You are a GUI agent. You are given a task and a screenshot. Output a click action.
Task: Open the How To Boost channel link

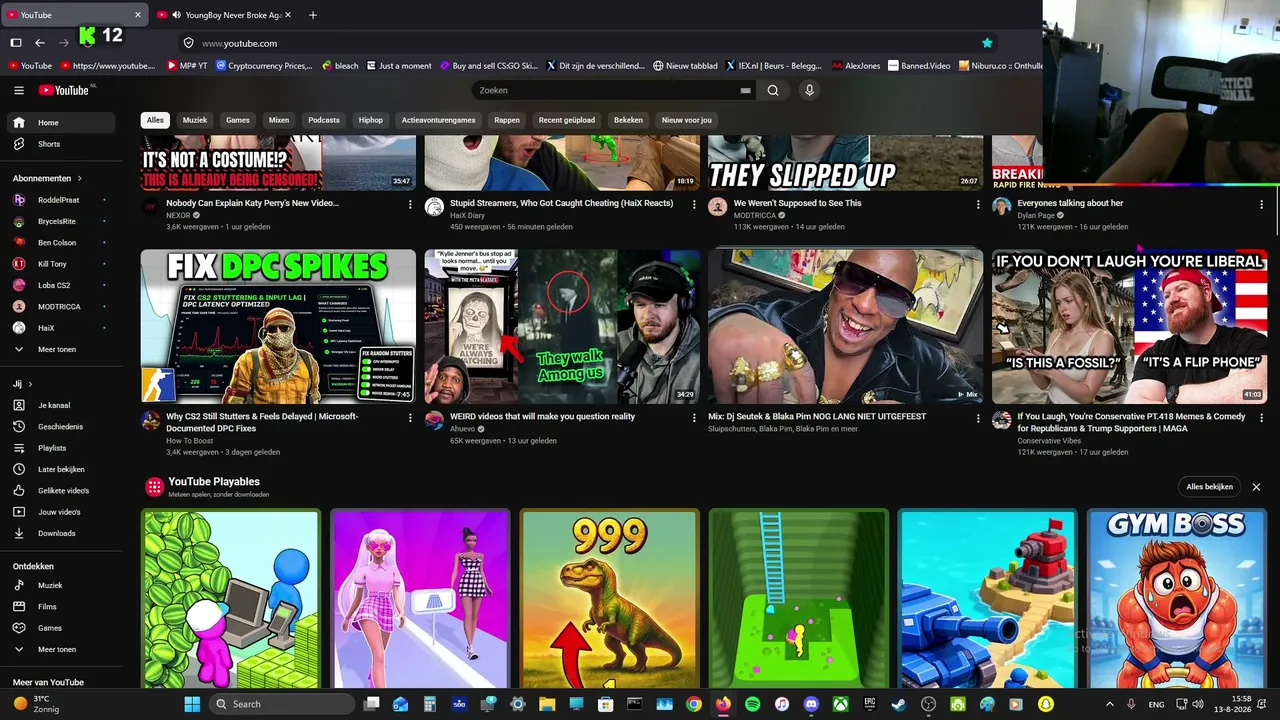(x=189, y=441)
